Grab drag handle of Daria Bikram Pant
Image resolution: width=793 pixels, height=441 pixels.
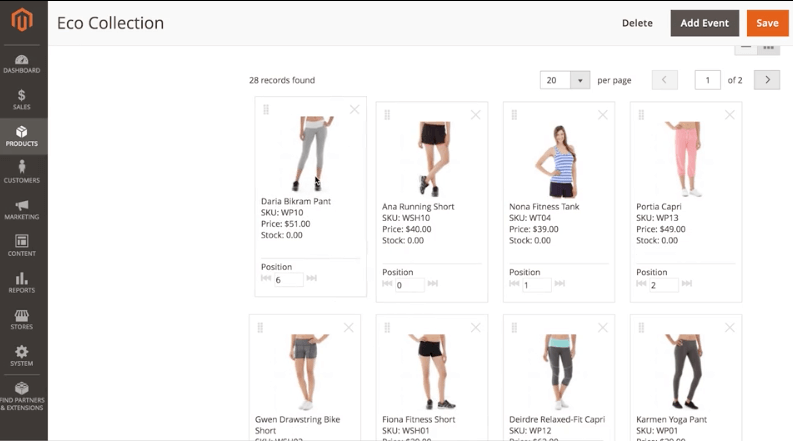(x=266, y=109)
